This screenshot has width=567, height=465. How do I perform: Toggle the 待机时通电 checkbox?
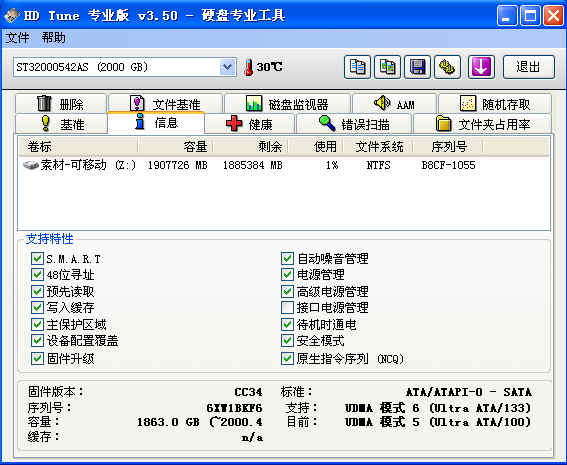(287, 324)
